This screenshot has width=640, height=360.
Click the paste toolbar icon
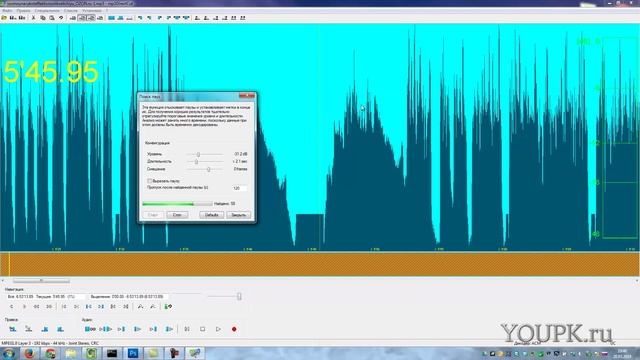[52, 18]
